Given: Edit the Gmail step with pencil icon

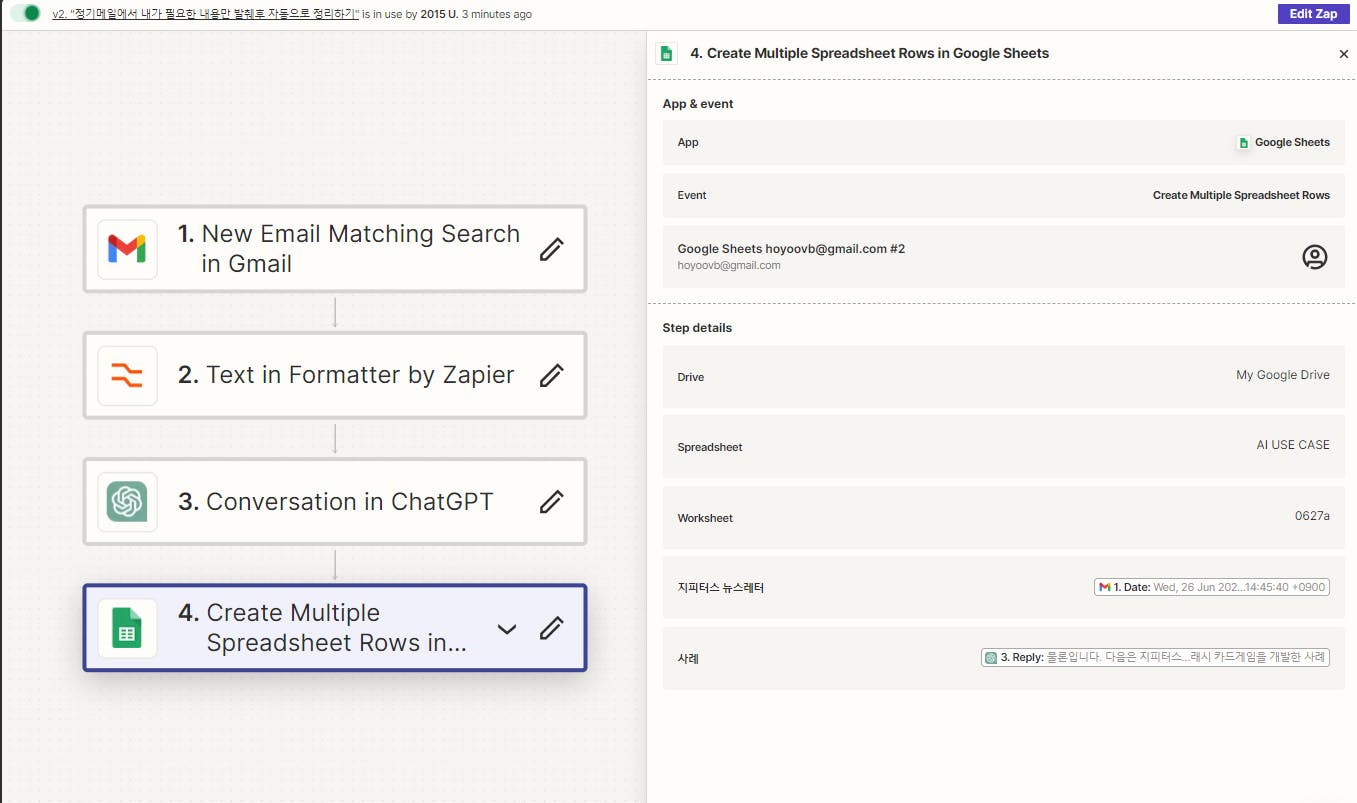Looking at the screenshot, I should (551, 249).
